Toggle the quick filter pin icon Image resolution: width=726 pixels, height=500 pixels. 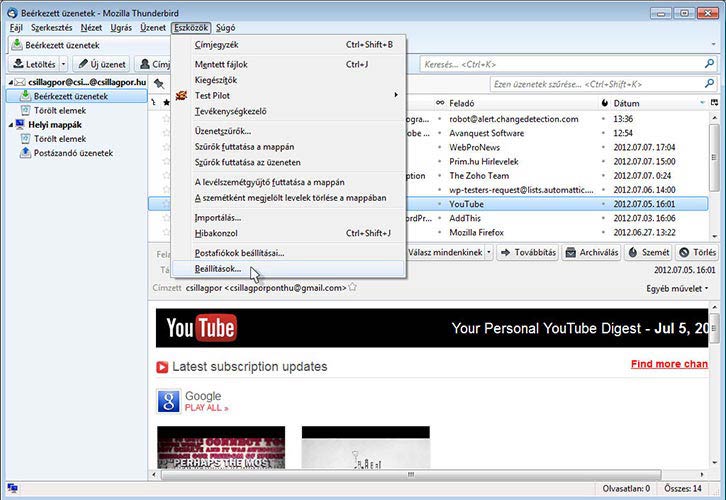tap(159, 86)
